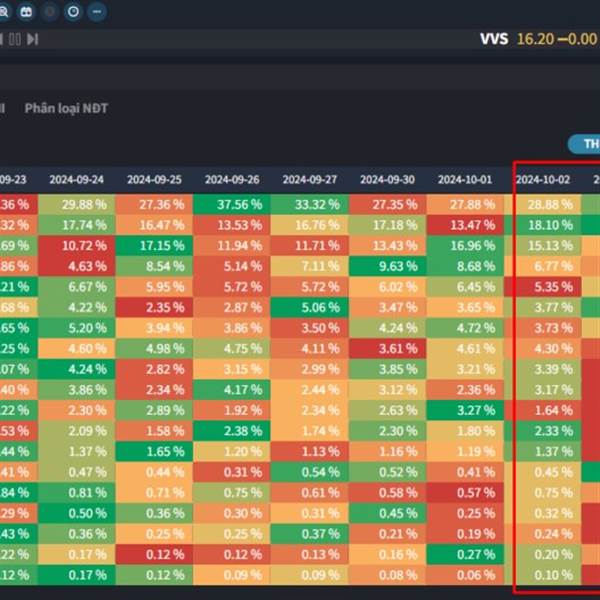Image resolution: width=600 pixels, height=600 pixels.
Task: Click the 28.88 % cell
Action: tap(543, 204)
